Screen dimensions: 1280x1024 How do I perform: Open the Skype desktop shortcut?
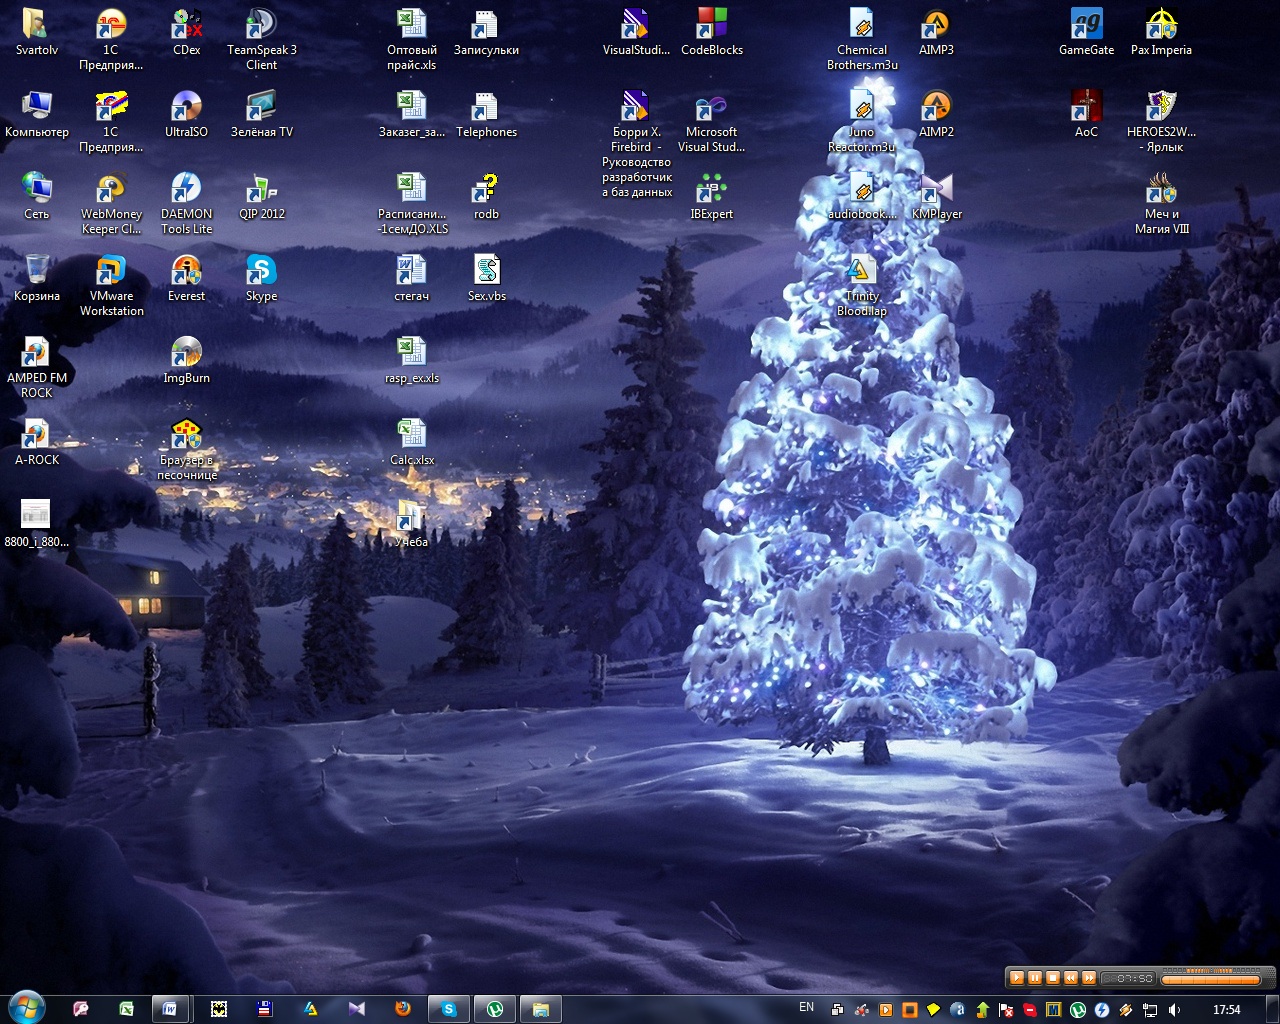(x=261, y=271)
